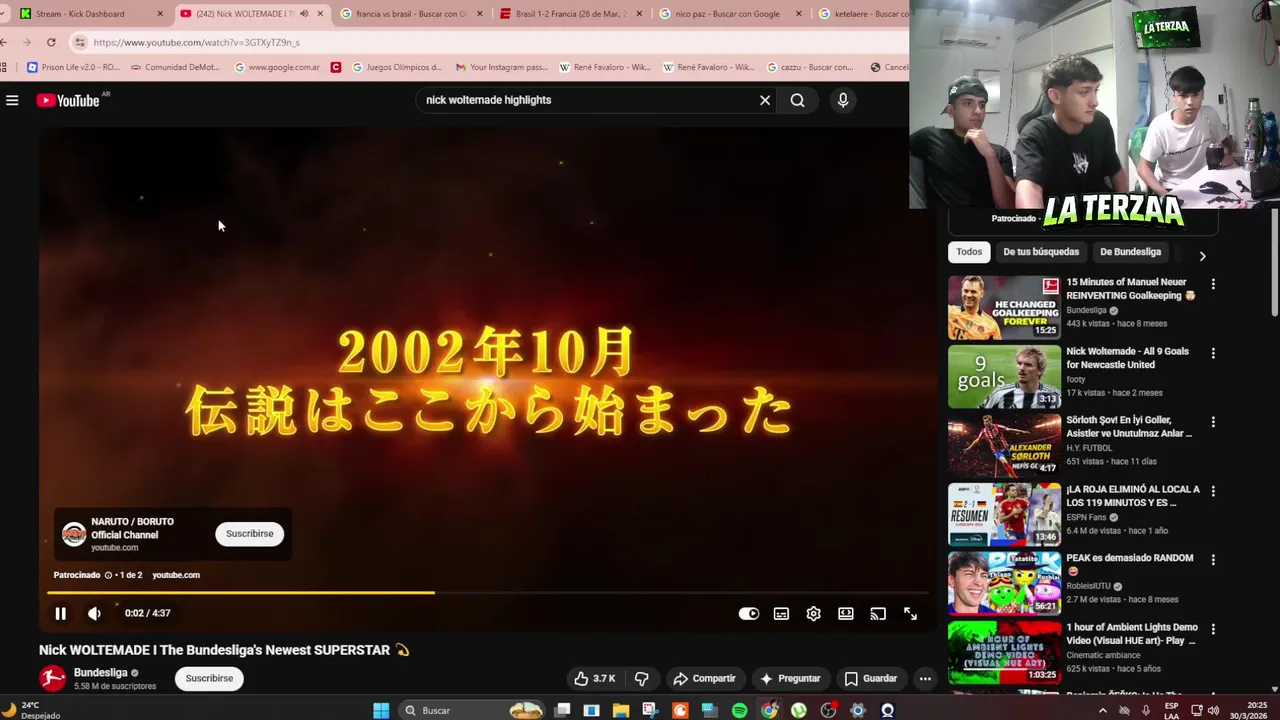Open options for Sørloth Şov video

coord(1213,423)
